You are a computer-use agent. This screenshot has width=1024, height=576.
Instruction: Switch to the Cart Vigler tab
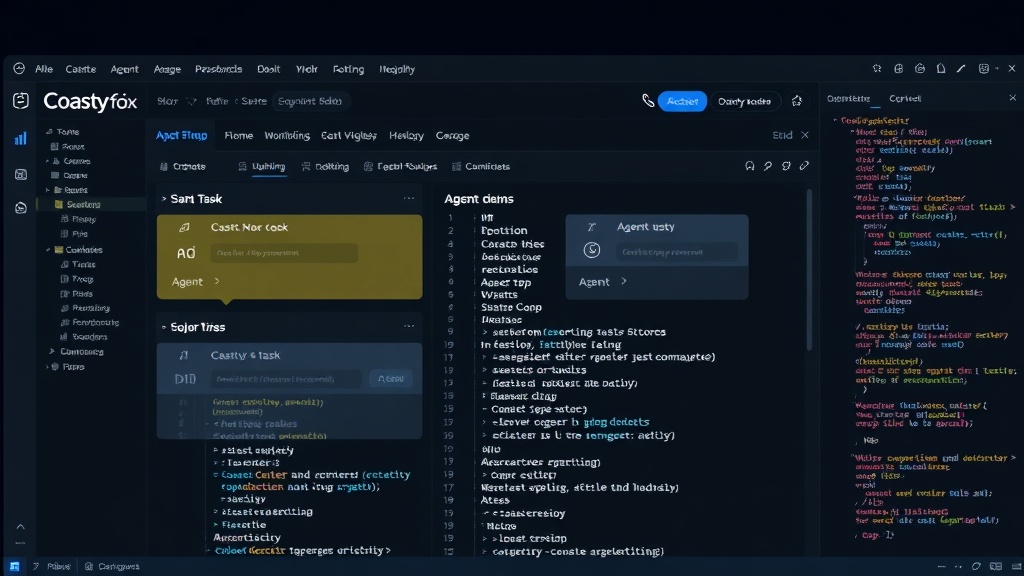pos(349,135)
